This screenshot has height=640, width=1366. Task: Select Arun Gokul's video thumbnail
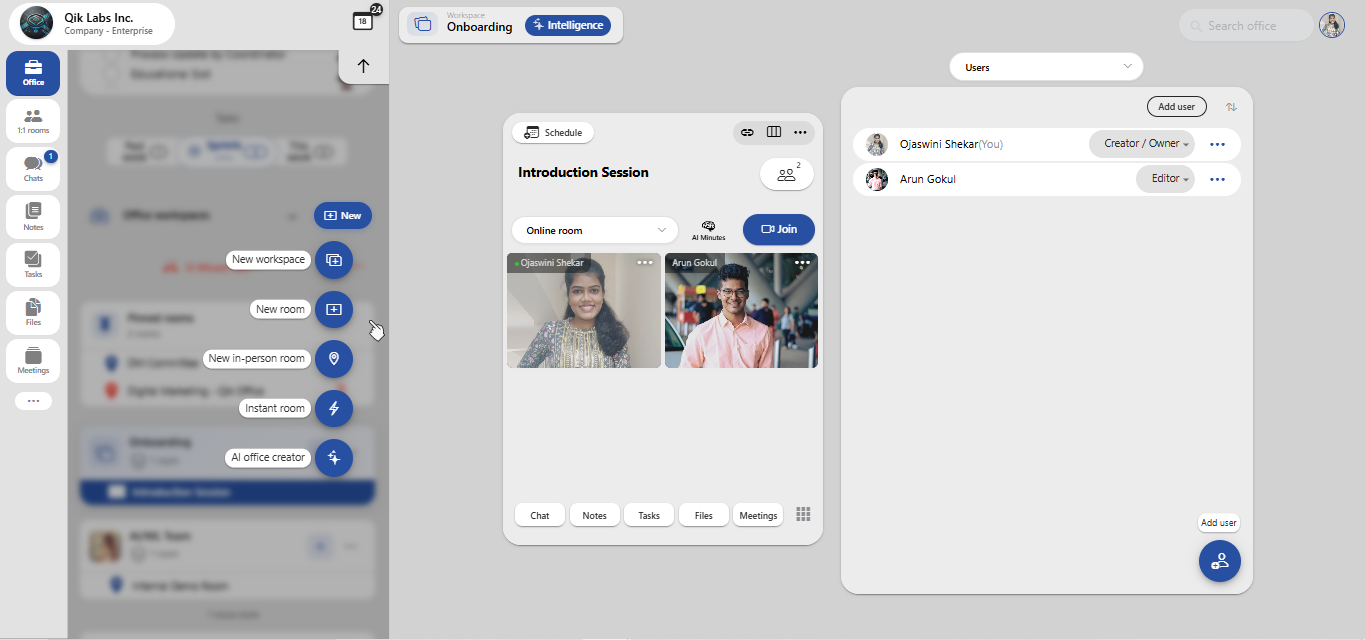[741, 310]
